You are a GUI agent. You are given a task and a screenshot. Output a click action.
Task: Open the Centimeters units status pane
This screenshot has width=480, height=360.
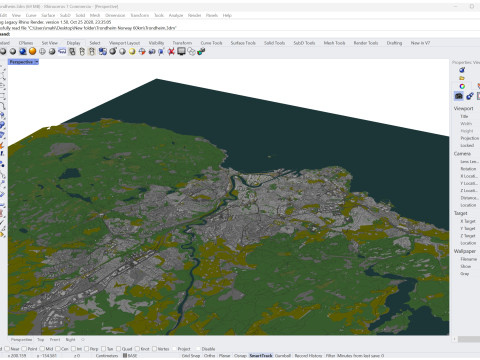[x=107, y=356]
